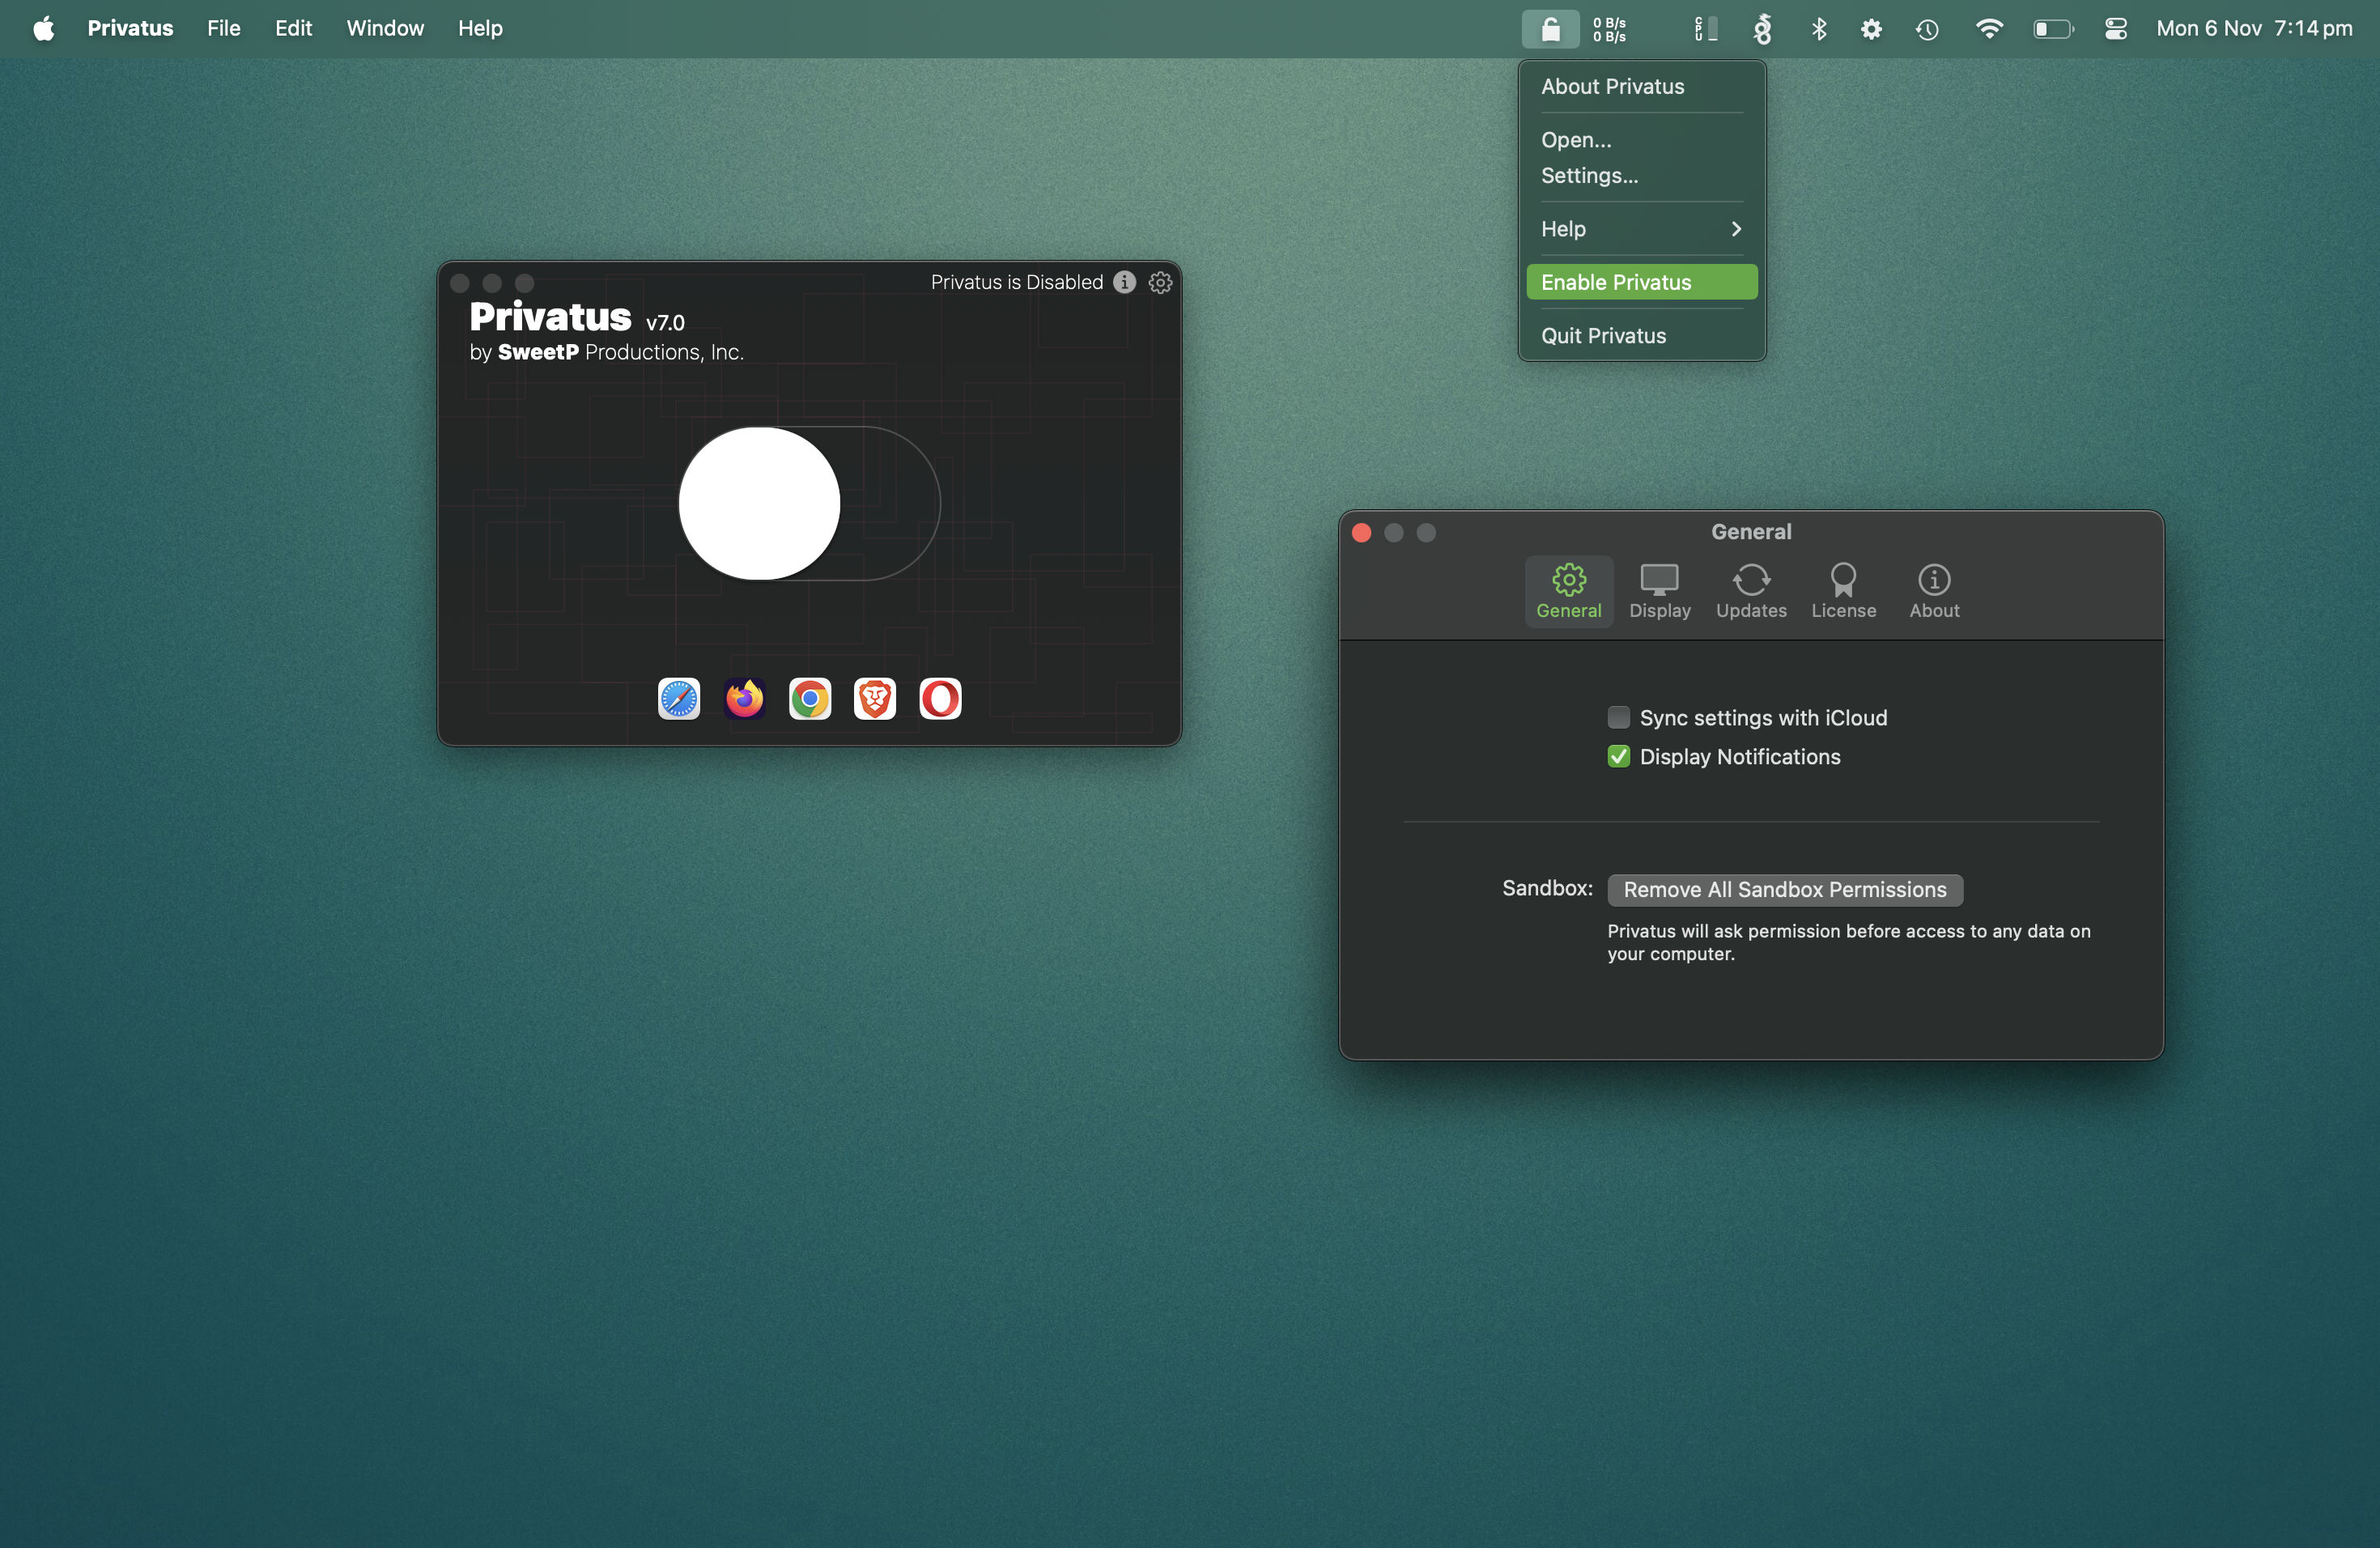The image size is (2380, 1548).
Task: Click the Brave browser icon in Privatus
Action: pyautogui.click(x=875, y=698)
